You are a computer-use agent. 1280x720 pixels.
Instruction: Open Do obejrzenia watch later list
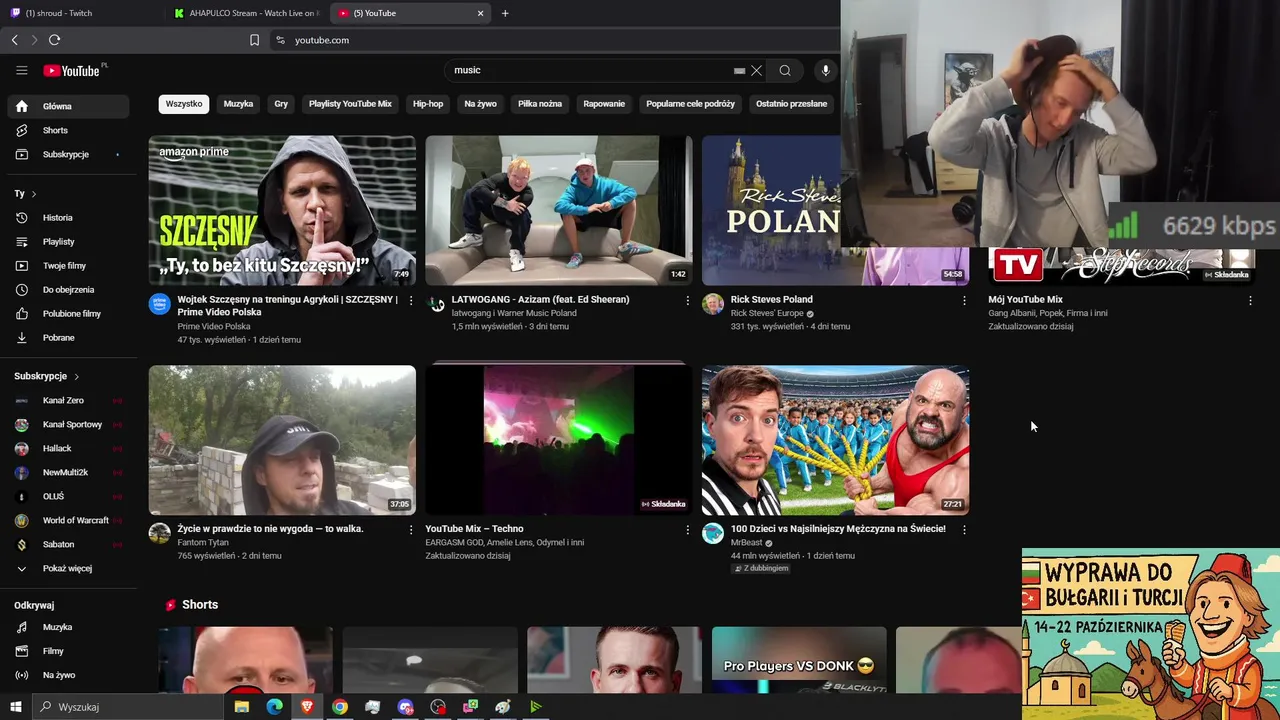click(x=68, y=289)
